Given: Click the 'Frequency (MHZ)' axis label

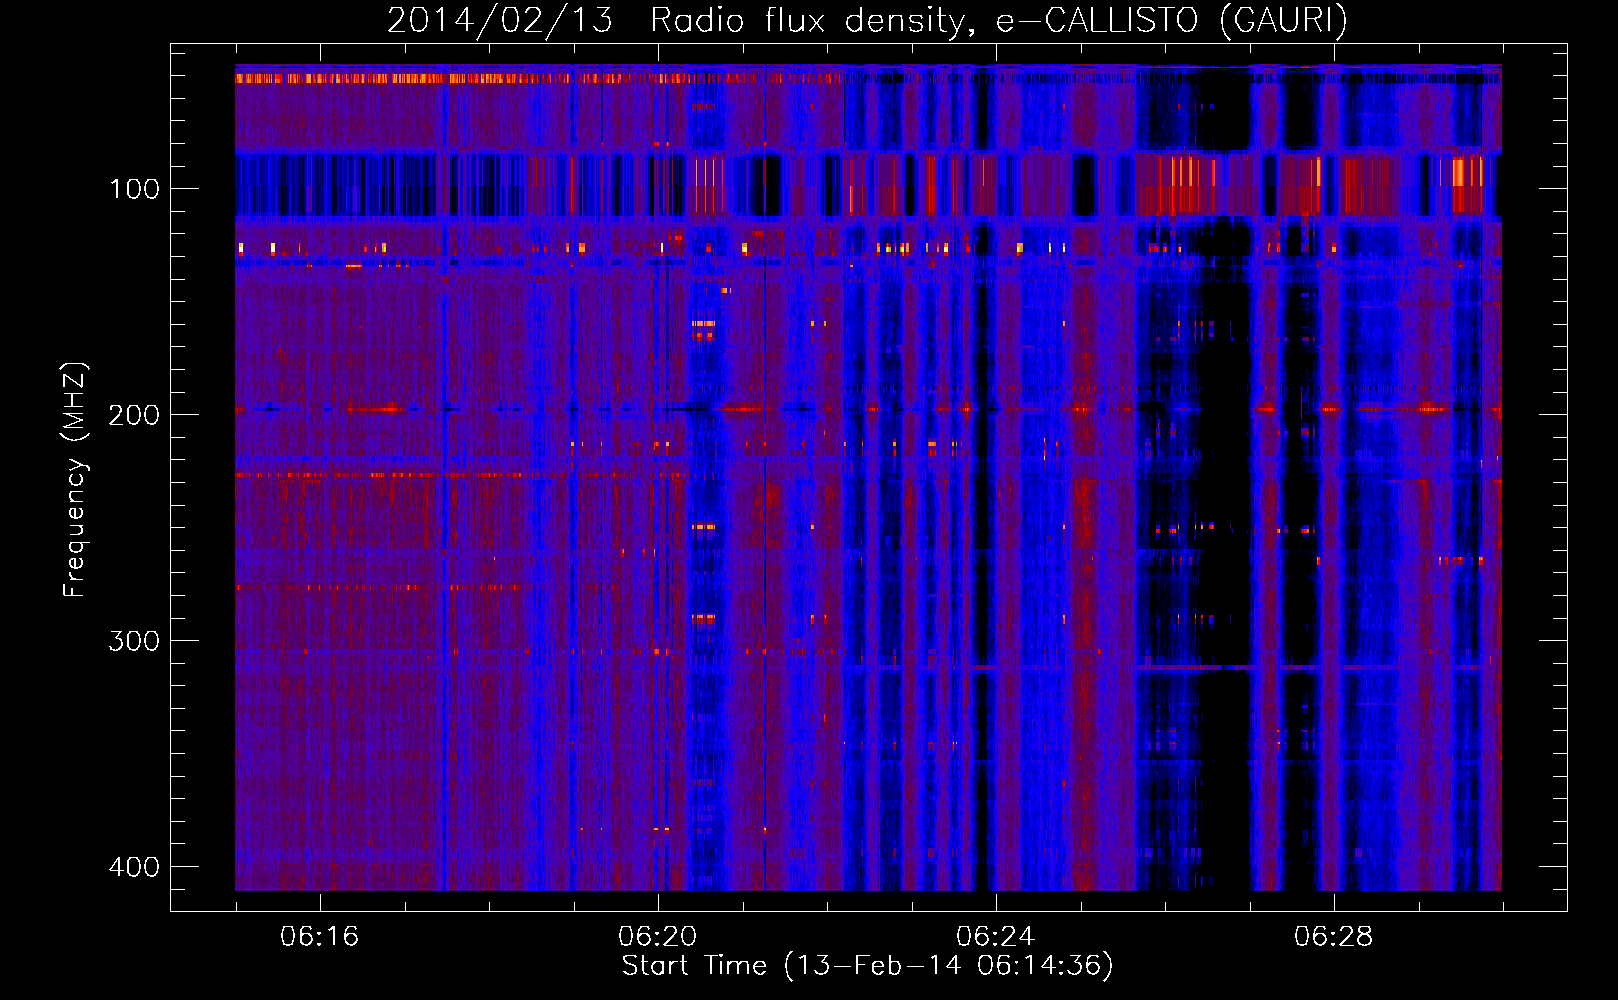Looking at the screenshot, I should tap(75, 480).
